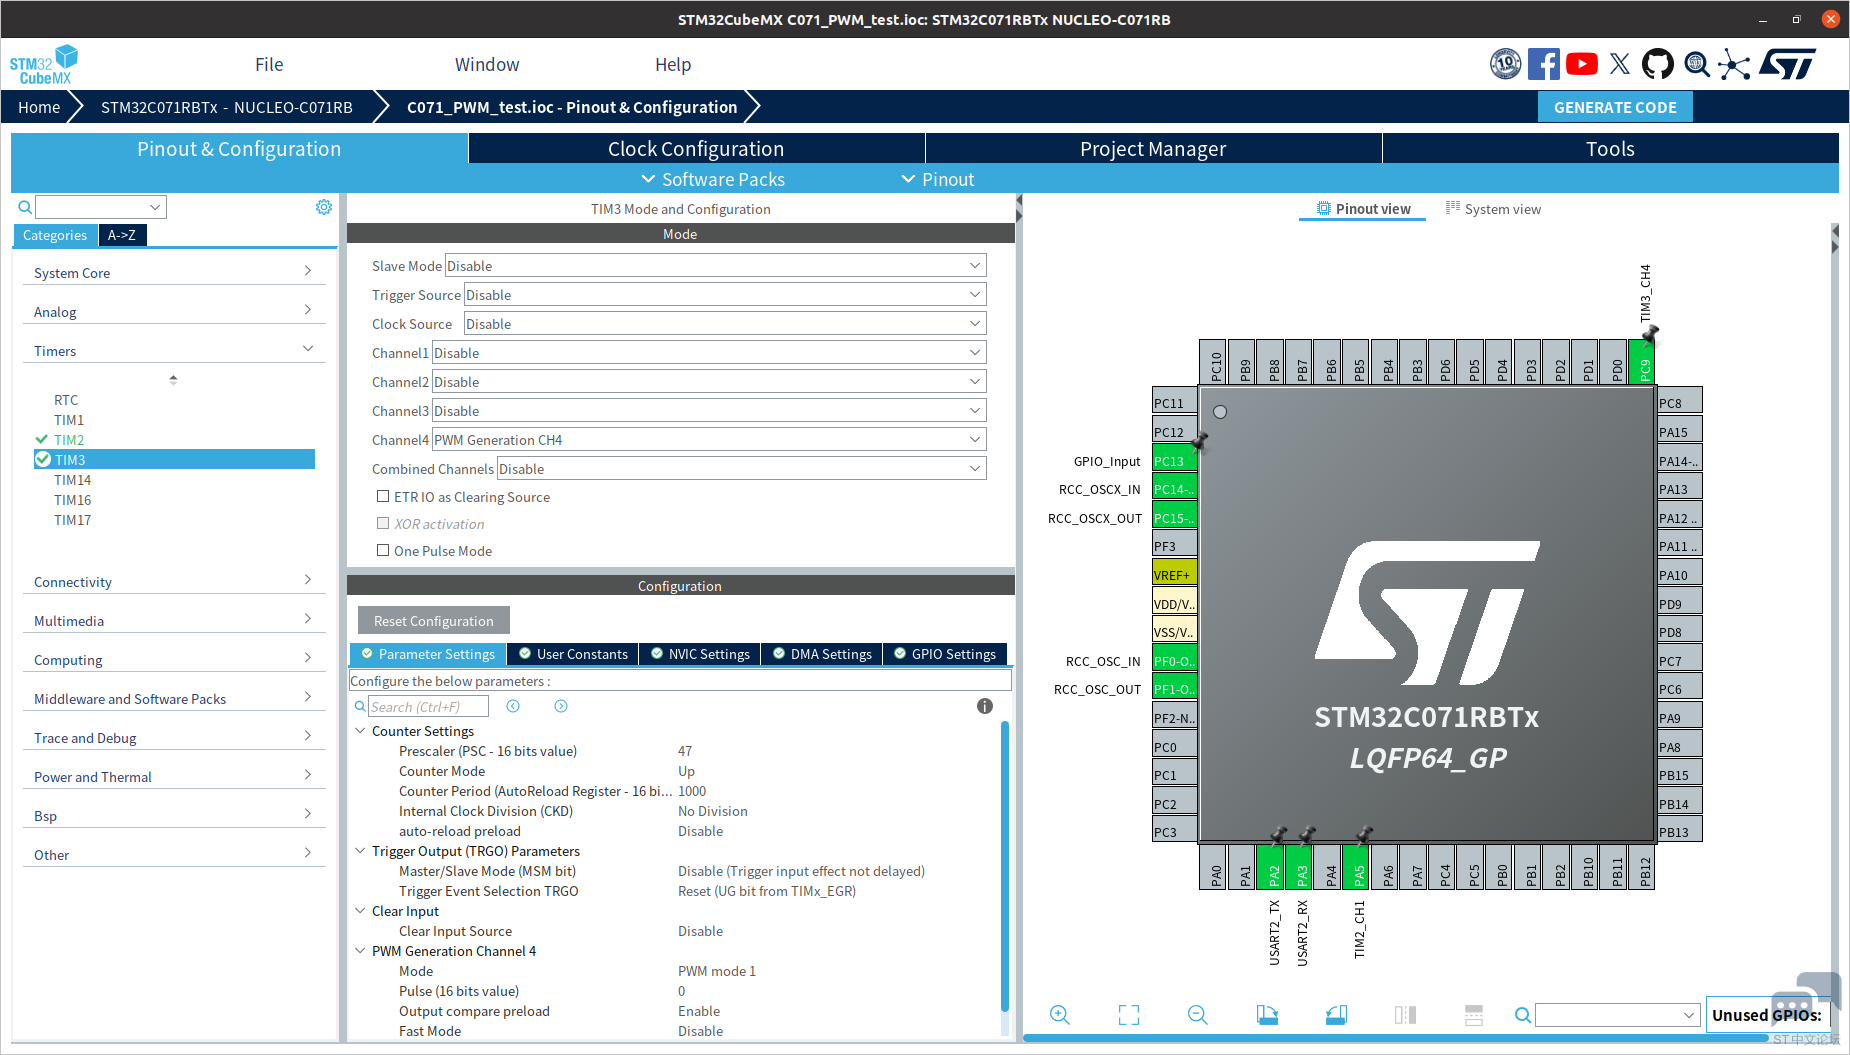Open the ST YouTube channel icon
Image resolution: width=1850 pixels, height=1055 pixels.
click(1582, 64)
